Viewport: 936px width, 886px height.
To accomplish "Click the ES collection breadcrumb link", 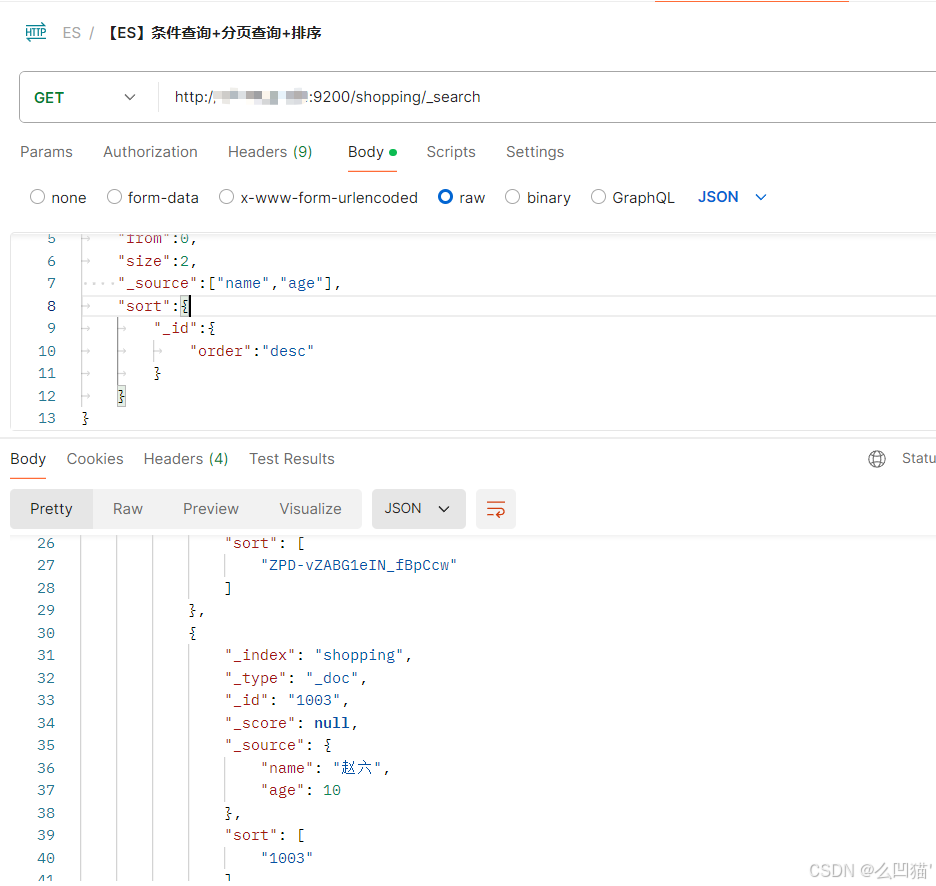I will [x=71, y=33].
